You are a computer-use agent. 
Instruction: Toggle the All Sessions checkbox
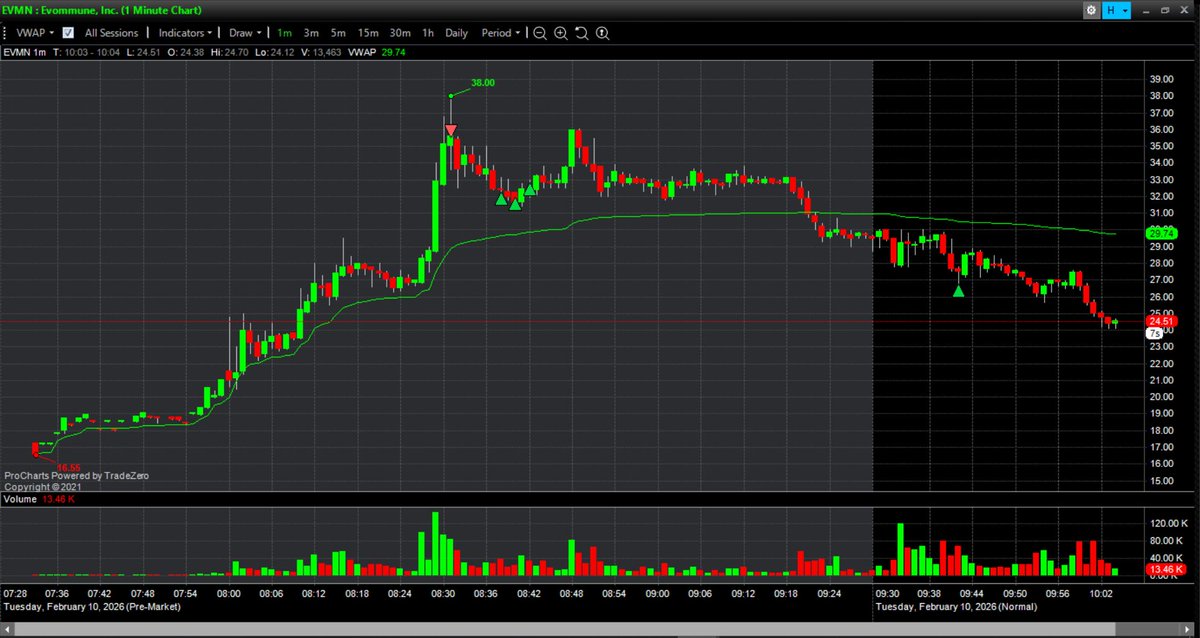pyautogui.click(x=68, y=33)
